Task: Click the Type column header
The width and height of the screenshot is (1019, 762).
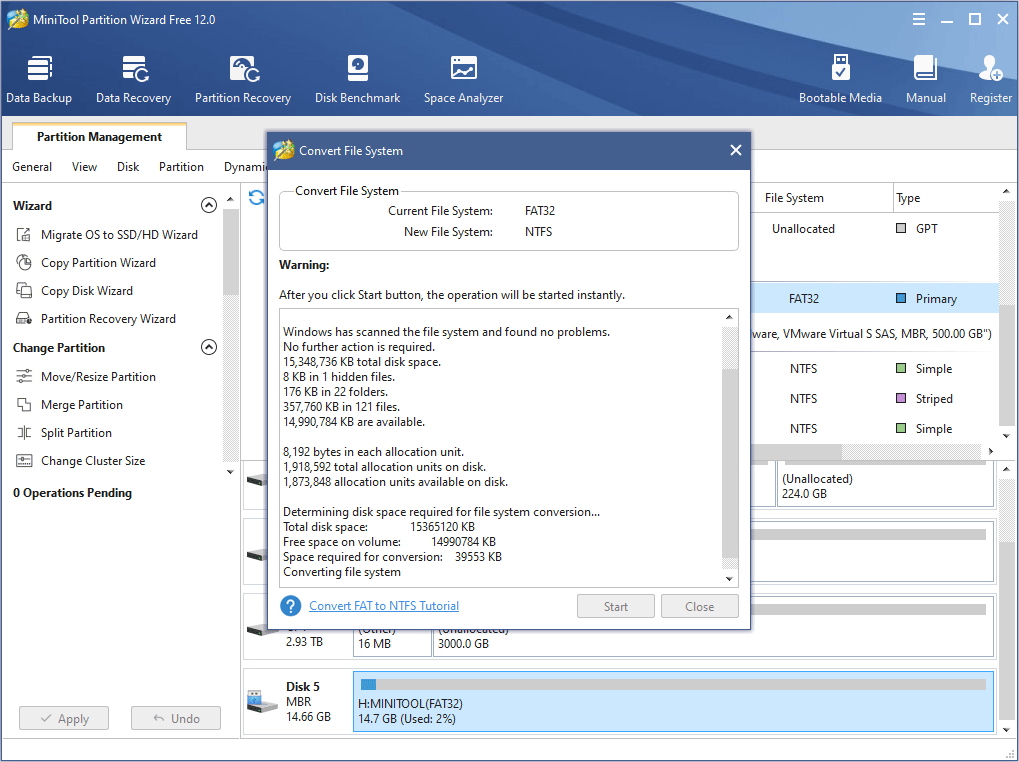Action: 946,197
